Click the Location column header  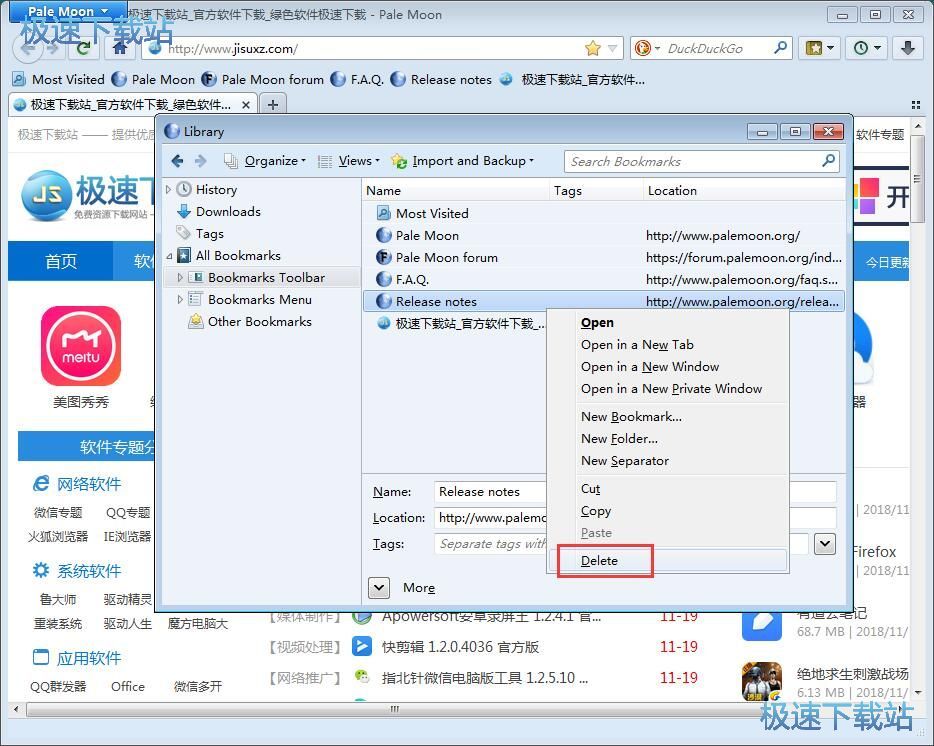point(744,191)
